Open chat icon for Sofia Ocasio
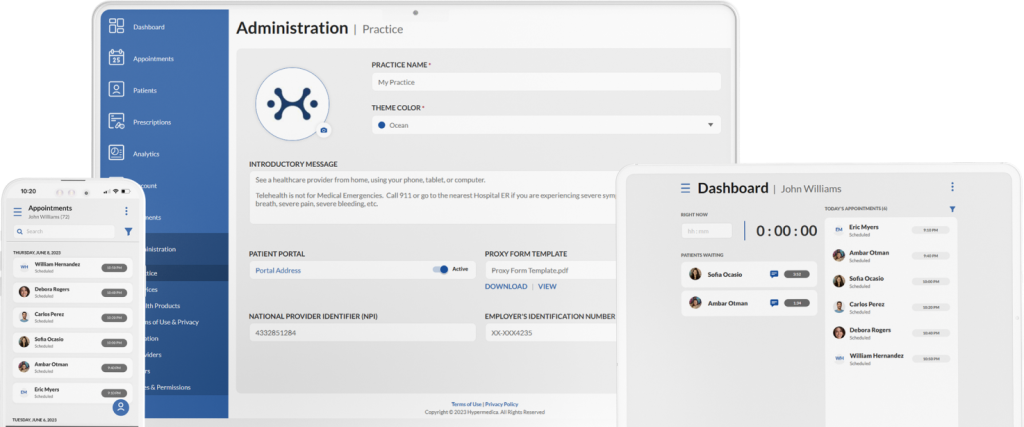The width and height of the screenshot is (1024, 427). pyautogui.click(x=773, y=274)
